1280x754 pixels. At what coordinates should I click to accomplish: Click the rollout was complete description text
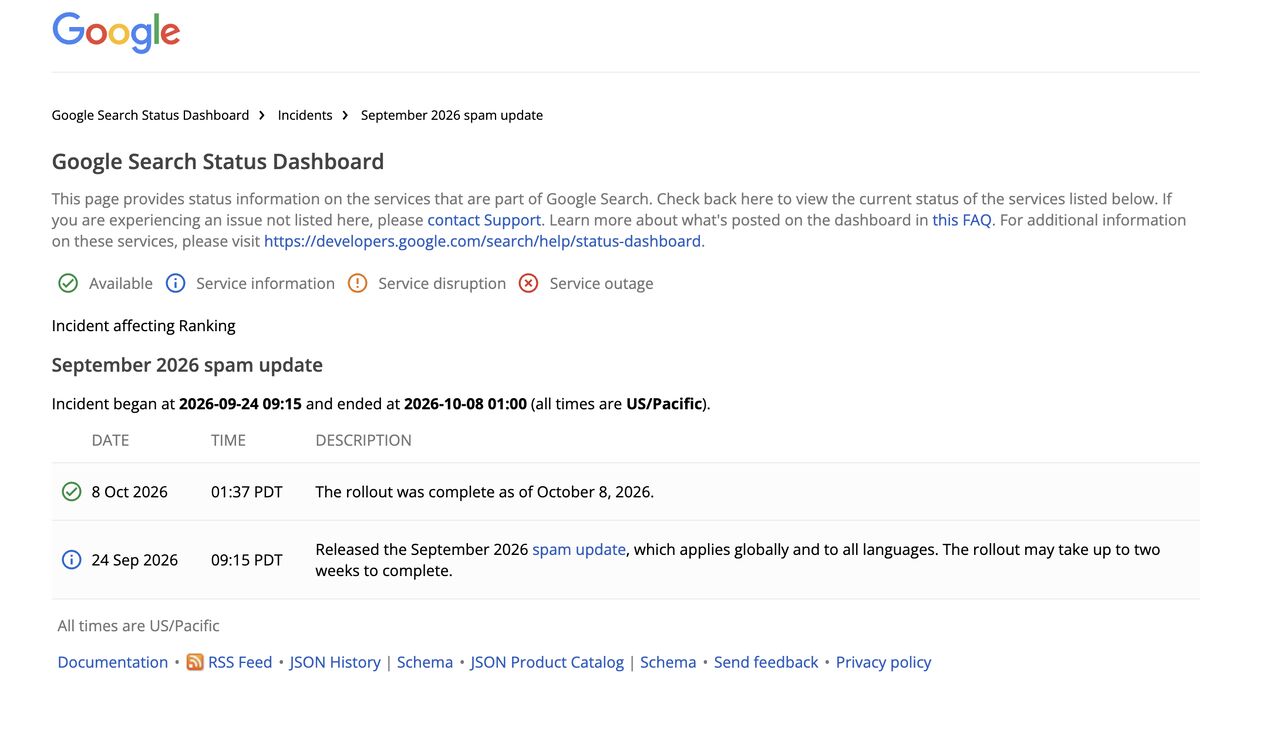[x=485, y=492]
